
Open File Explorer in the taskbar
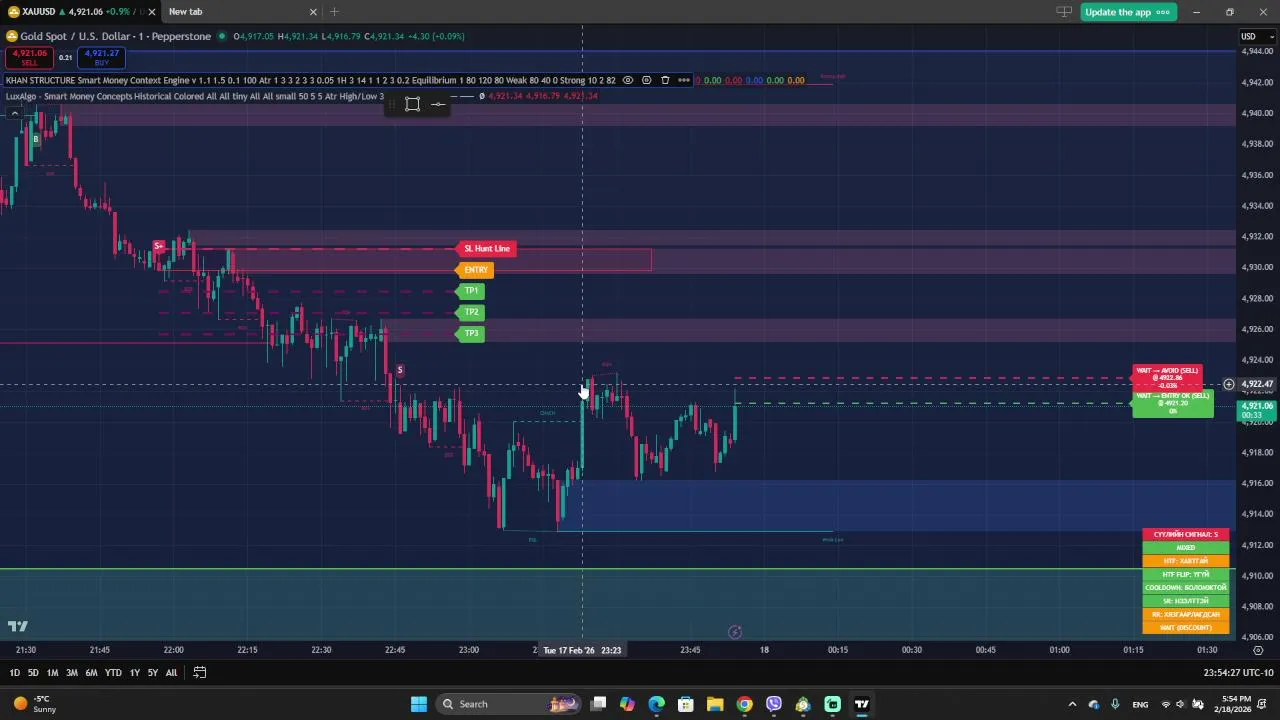point(715,704)
